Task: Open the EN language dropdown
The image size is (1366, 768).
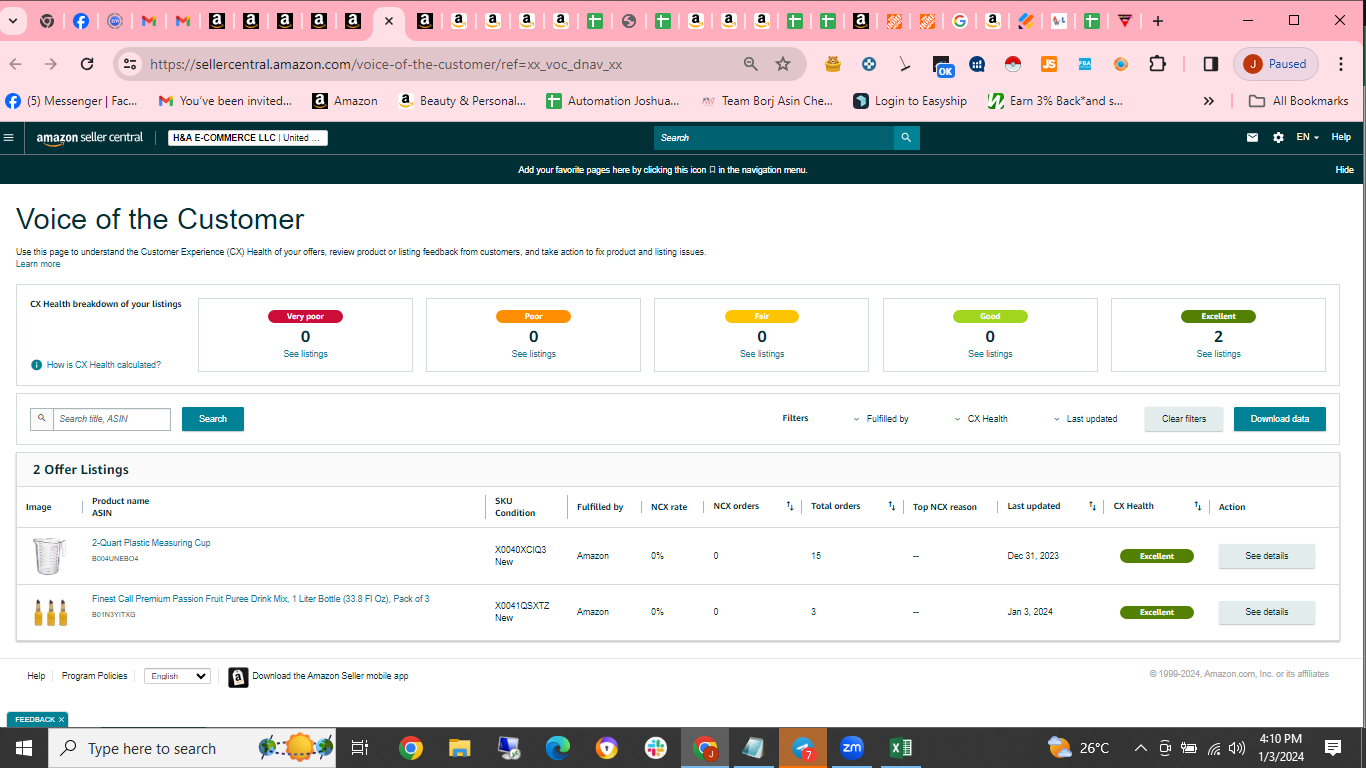Action: [1307, 138]
